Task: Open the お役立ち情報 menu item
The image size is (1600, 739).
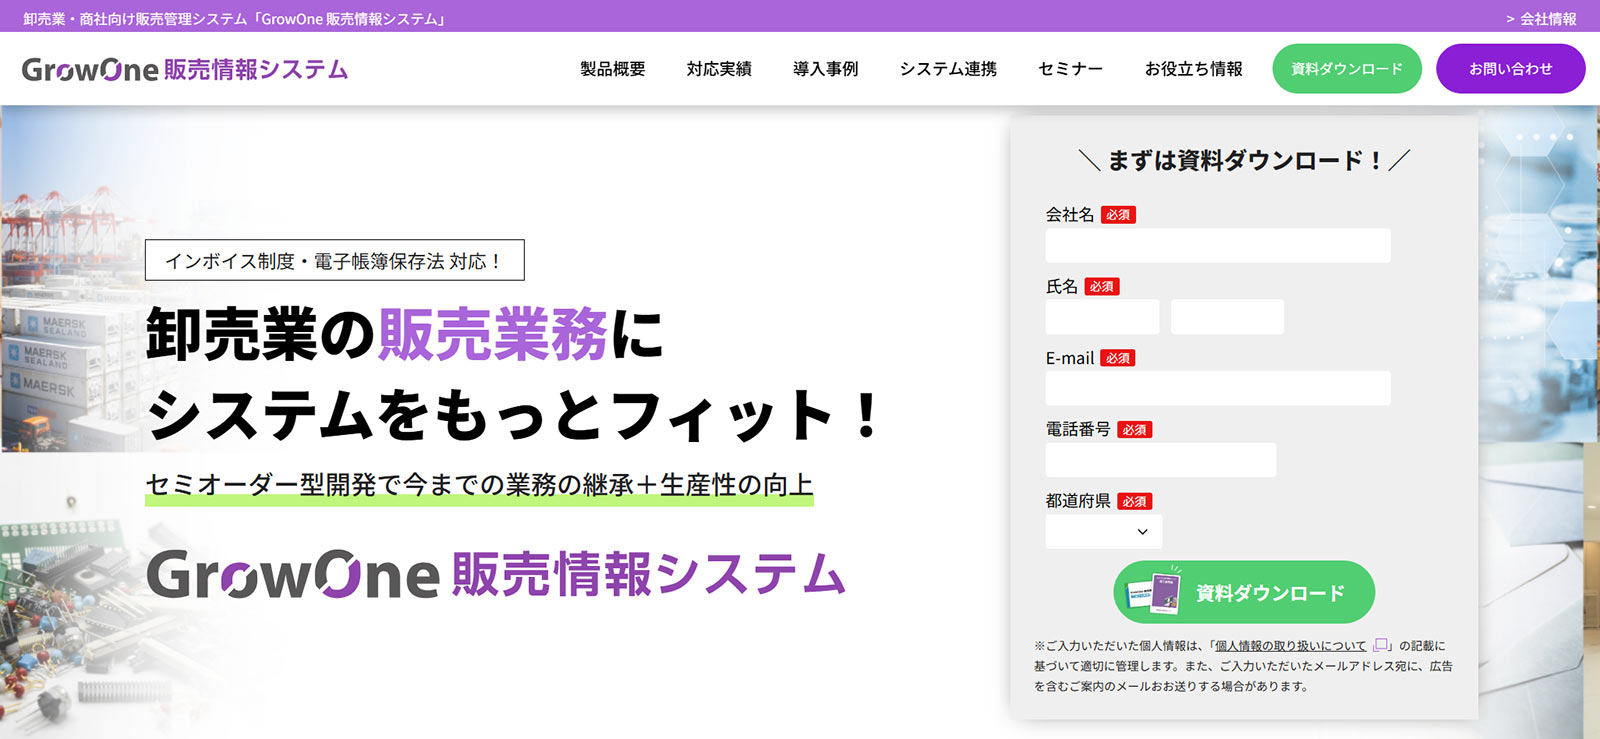Action: pos(1194,69)
